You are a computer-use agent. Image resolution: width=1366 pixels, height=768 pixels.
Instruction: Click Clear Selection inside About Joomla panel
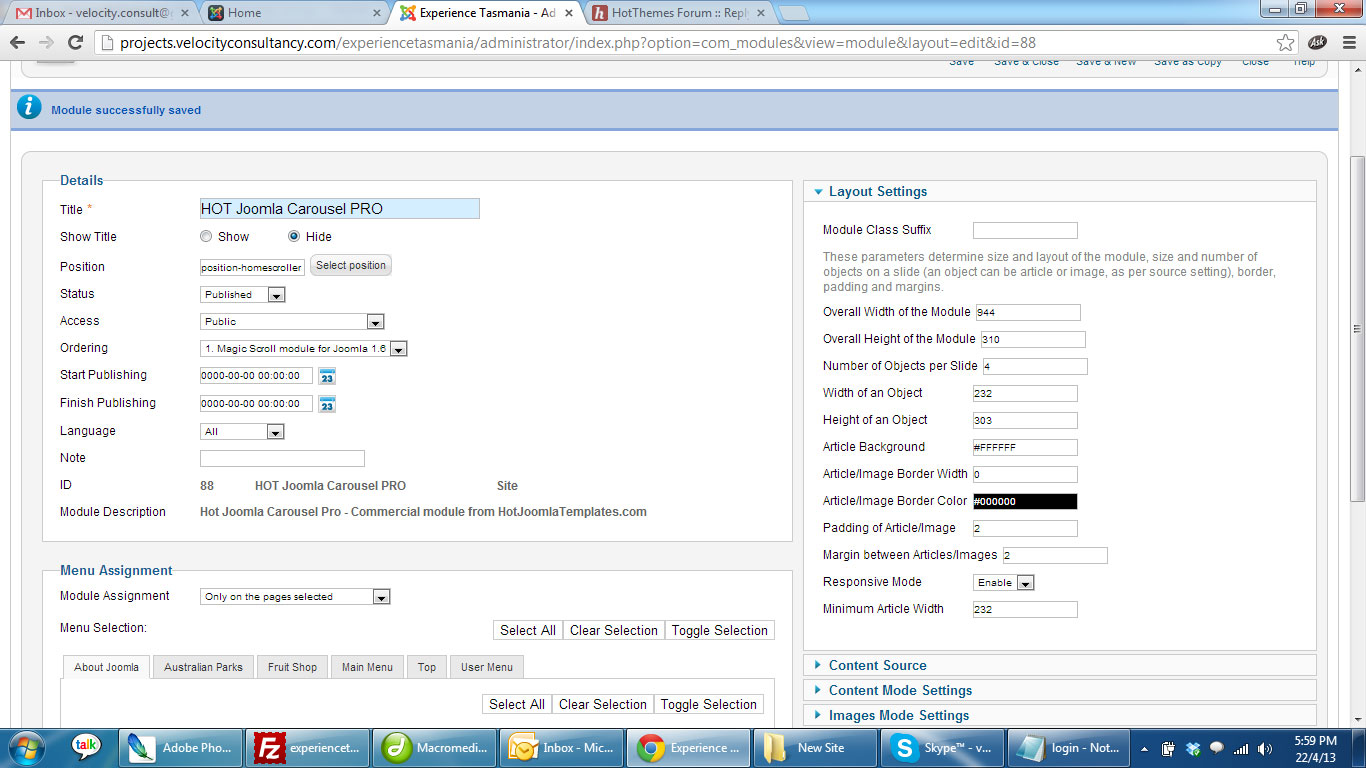click(x=603, y=704)
